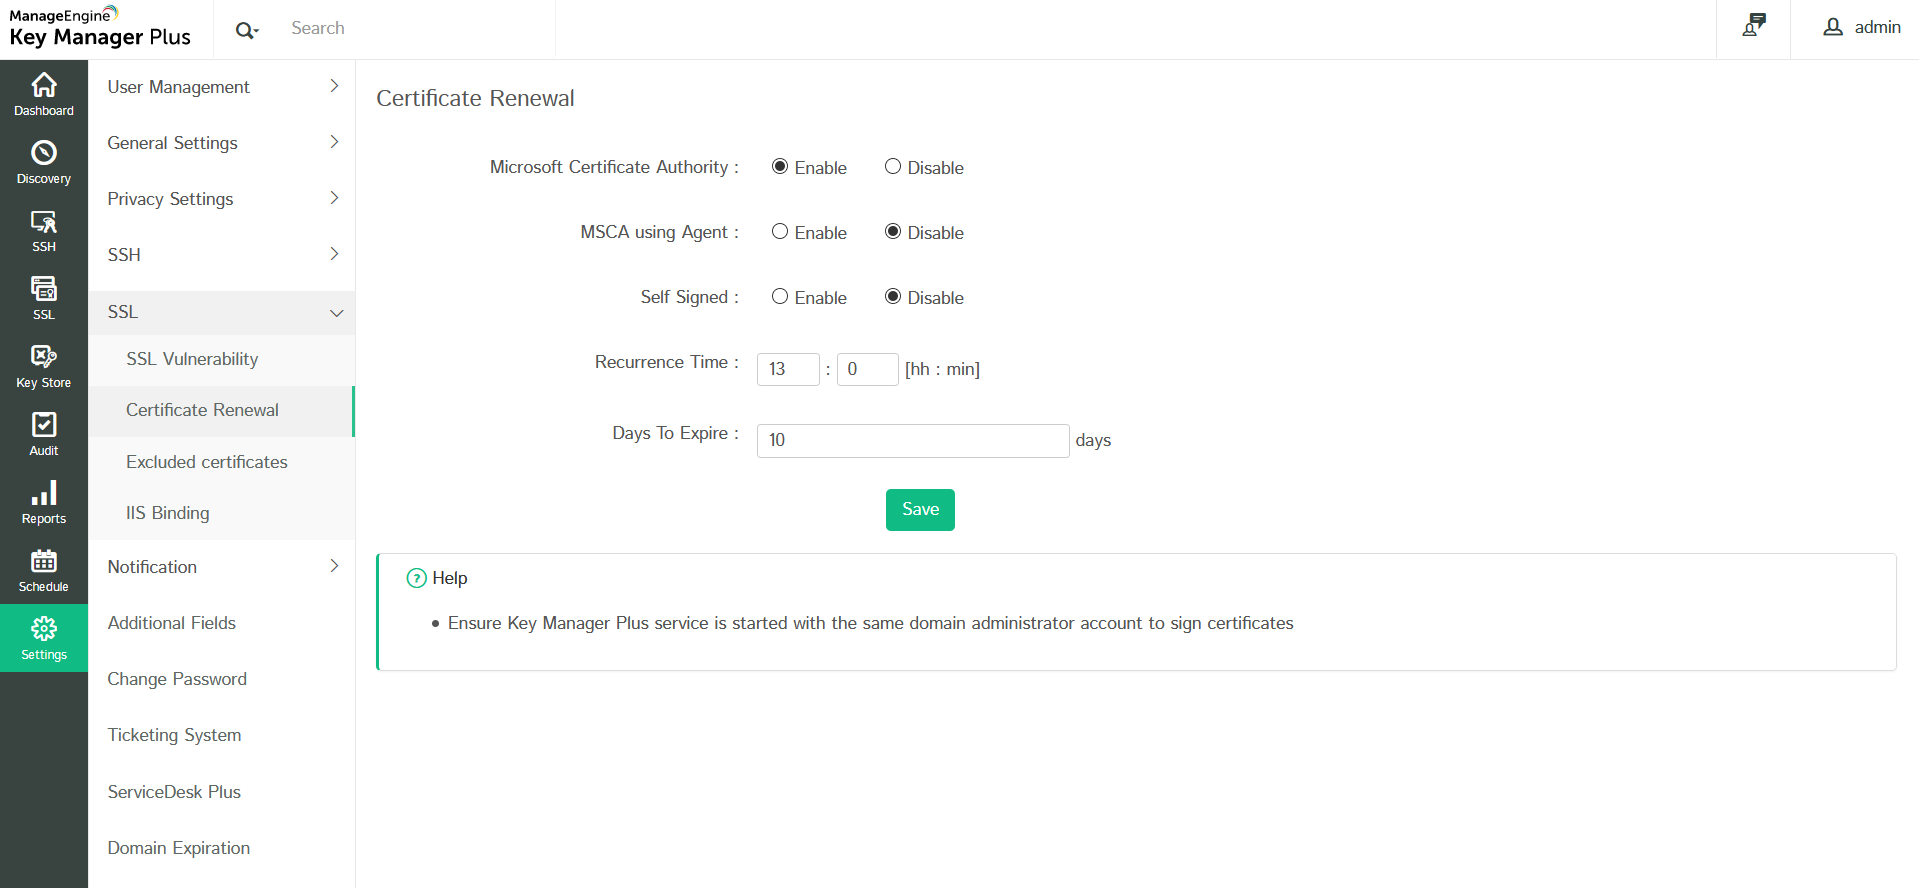1919x888 pixels.
Task: Save the certificate renewal settings
Action: click(920, 510)
